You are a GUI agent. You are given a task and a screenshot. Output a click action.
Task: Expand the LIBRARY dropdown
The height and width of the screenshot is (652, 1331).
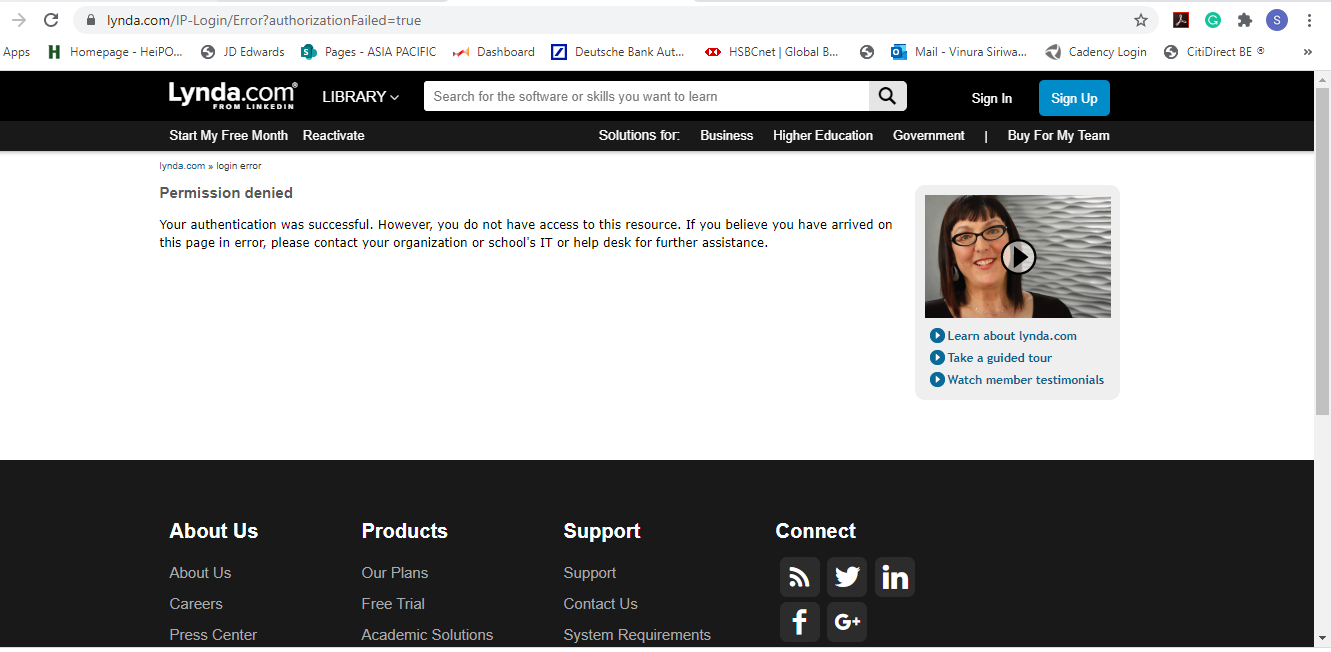pos(360,97)
